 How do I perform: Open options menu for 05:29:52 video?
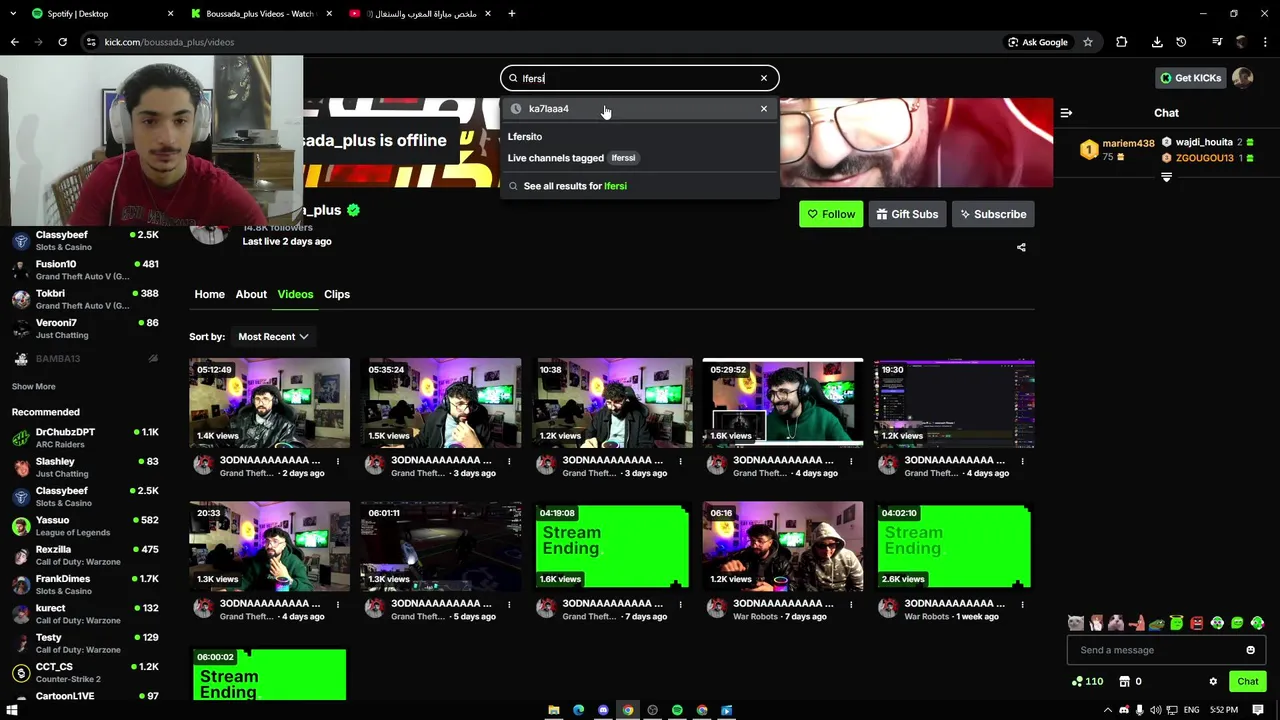tap(851, 461)
